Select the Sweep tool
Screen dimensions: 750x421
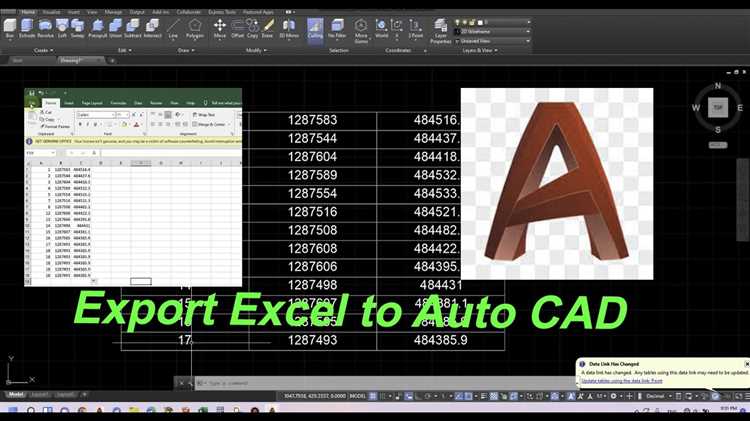click(x=77, y=28)
